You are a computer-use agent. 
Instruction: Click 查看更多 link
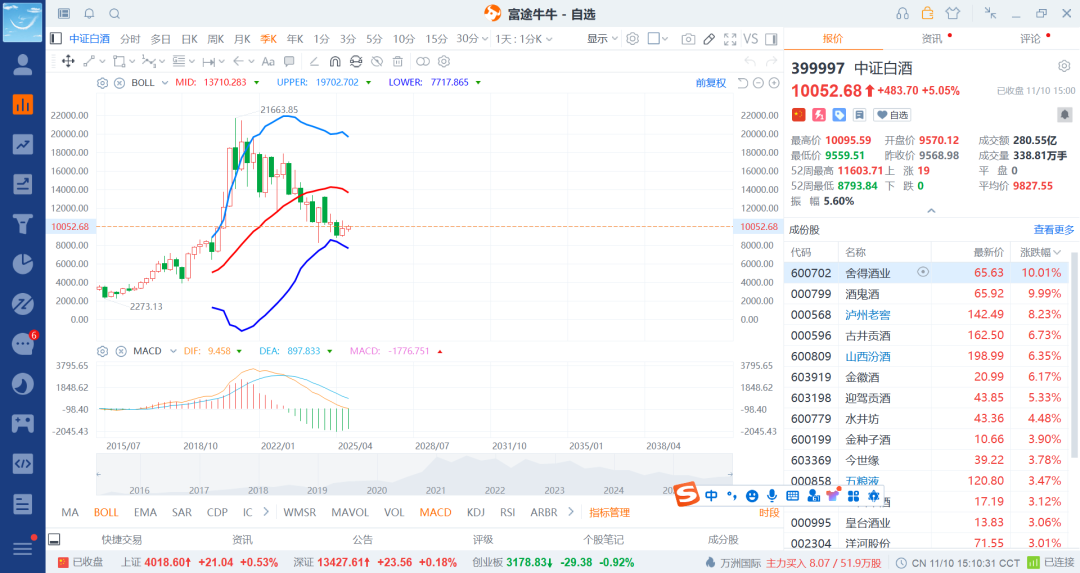click(1054, 229)
